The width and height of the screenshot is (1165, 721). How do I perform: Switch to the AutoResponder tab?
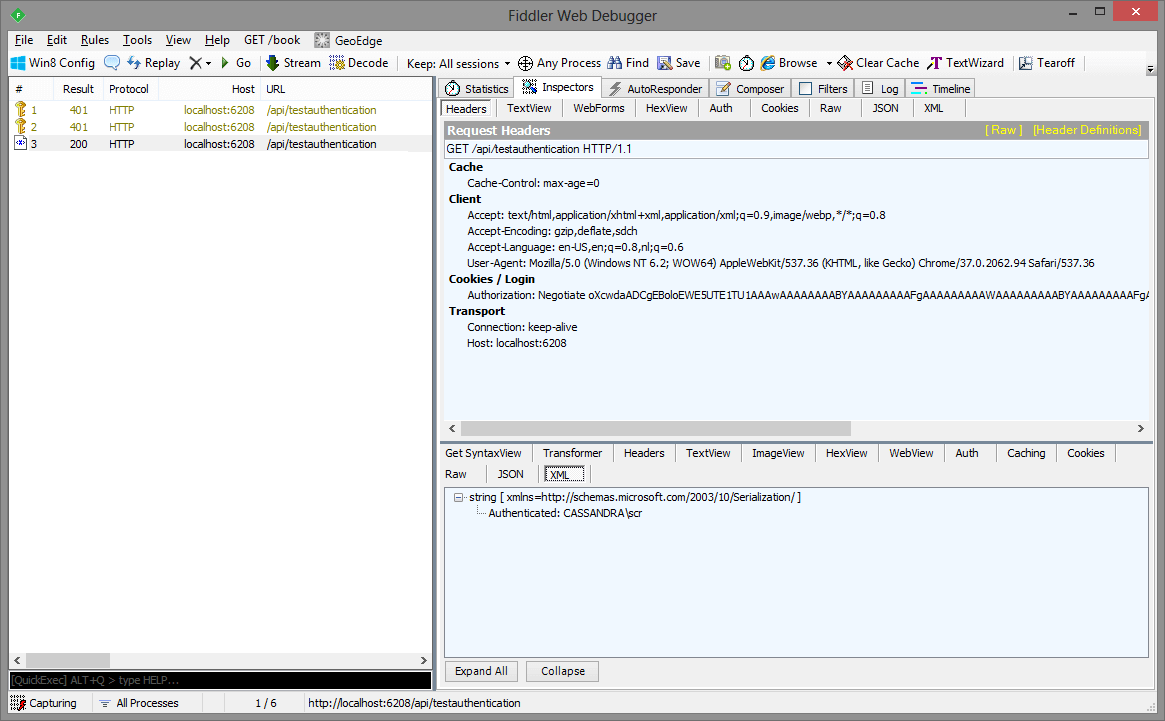[x=655, y=88]
